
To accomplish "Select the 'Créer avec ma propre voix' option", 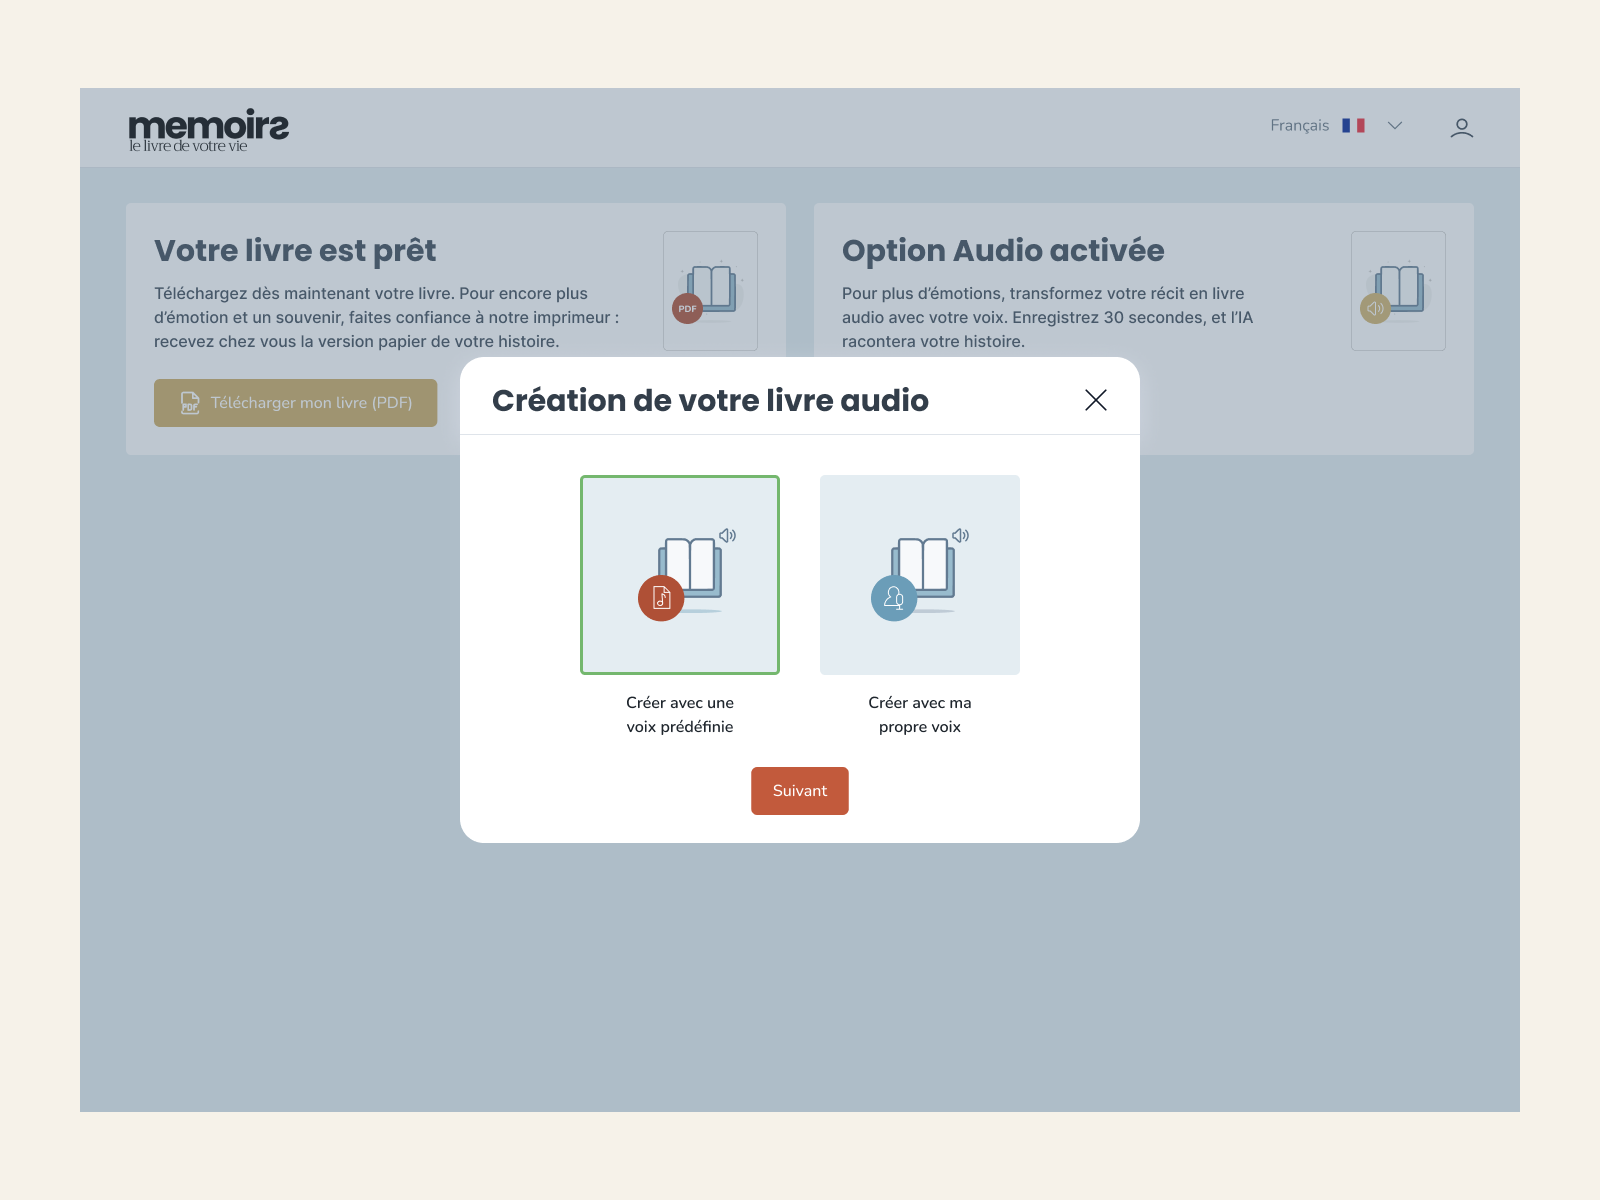I will pos(919,575).
